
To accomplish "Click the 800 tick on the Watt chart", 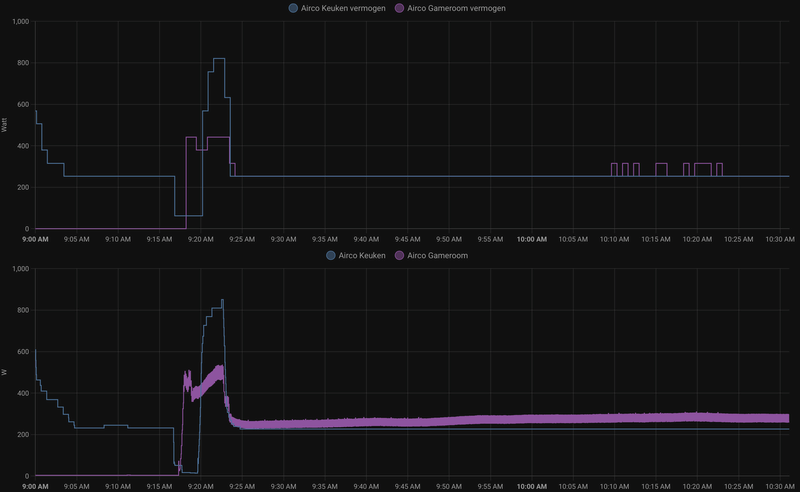I will 23,63.
